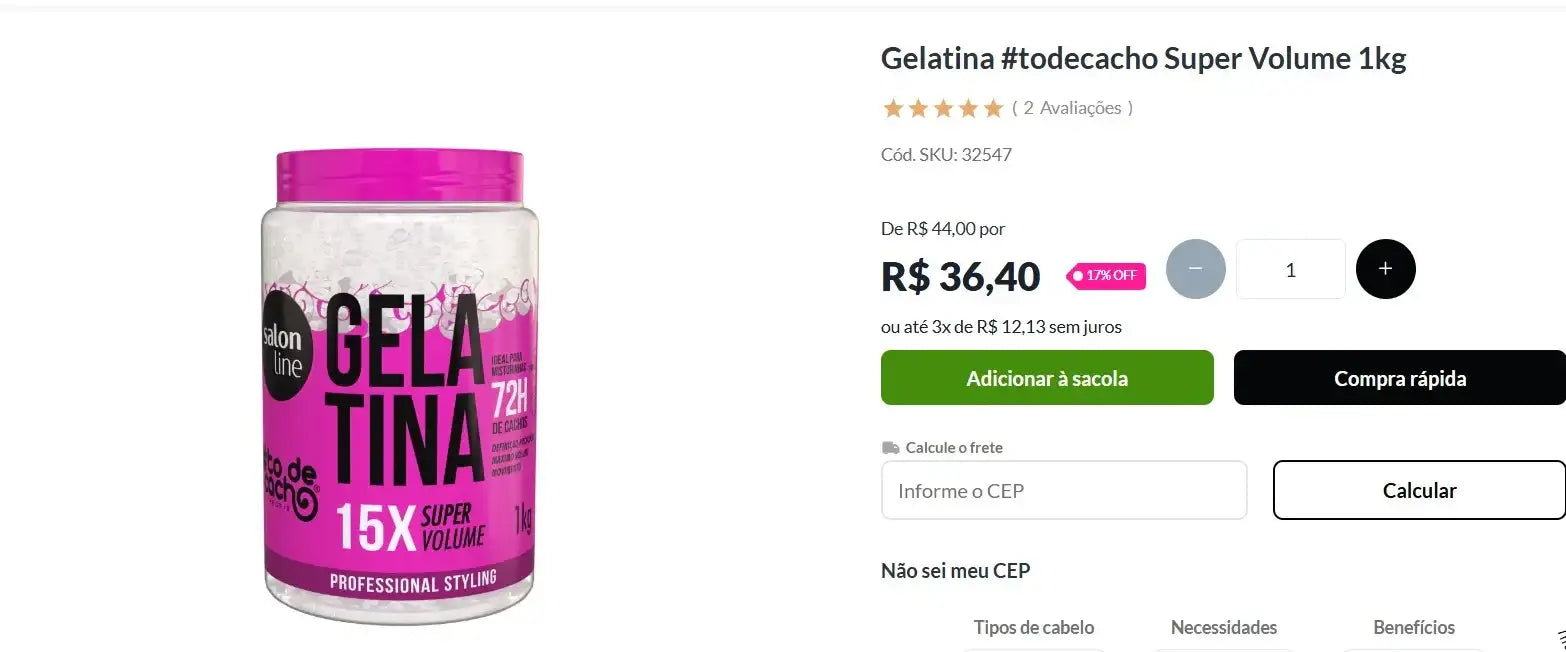1566x652 pixels.
Task: Select the Necessidades tab
Action: (x=1224, y=628)
